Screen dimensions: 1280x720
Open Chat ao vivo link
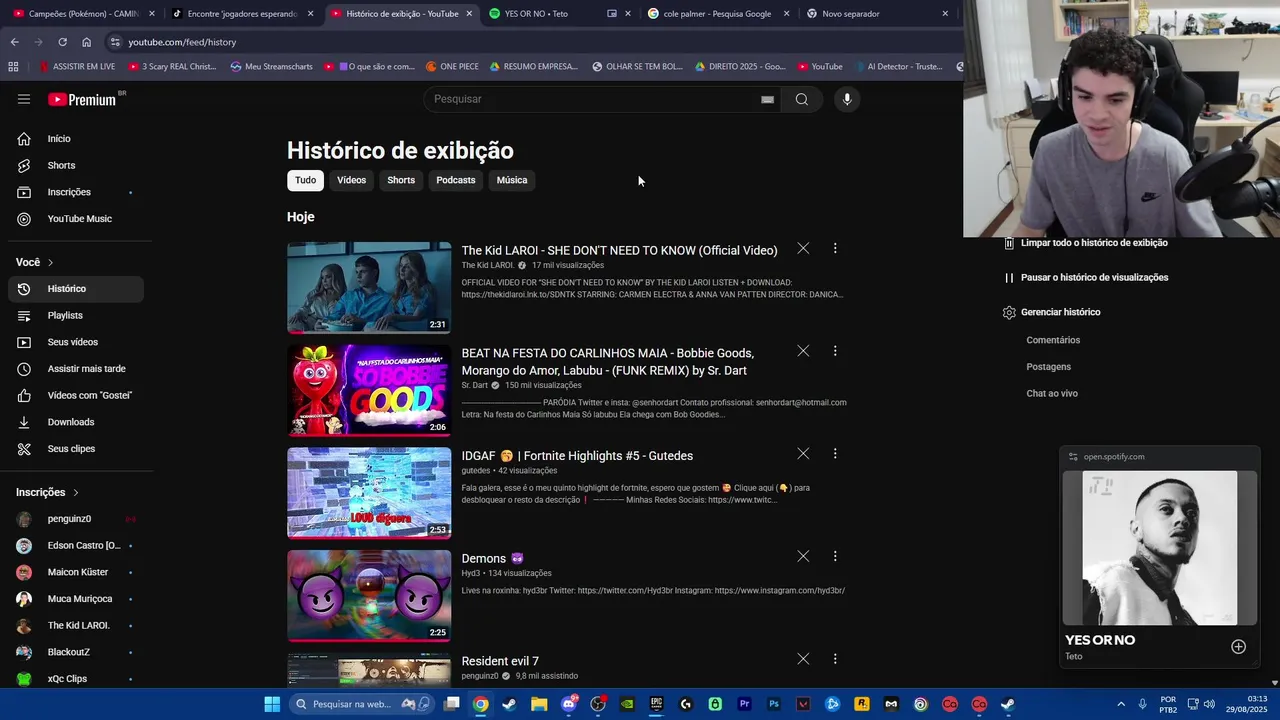coord(1052,394)
